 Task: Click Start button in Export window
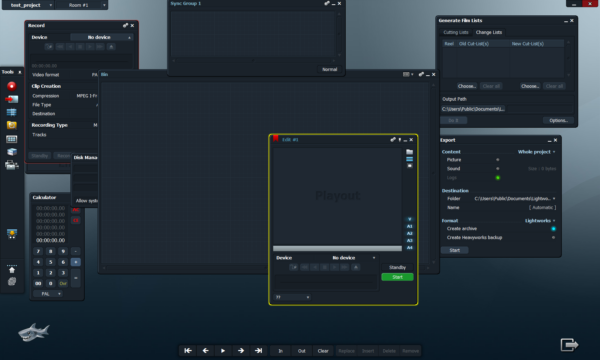(455, 250)
